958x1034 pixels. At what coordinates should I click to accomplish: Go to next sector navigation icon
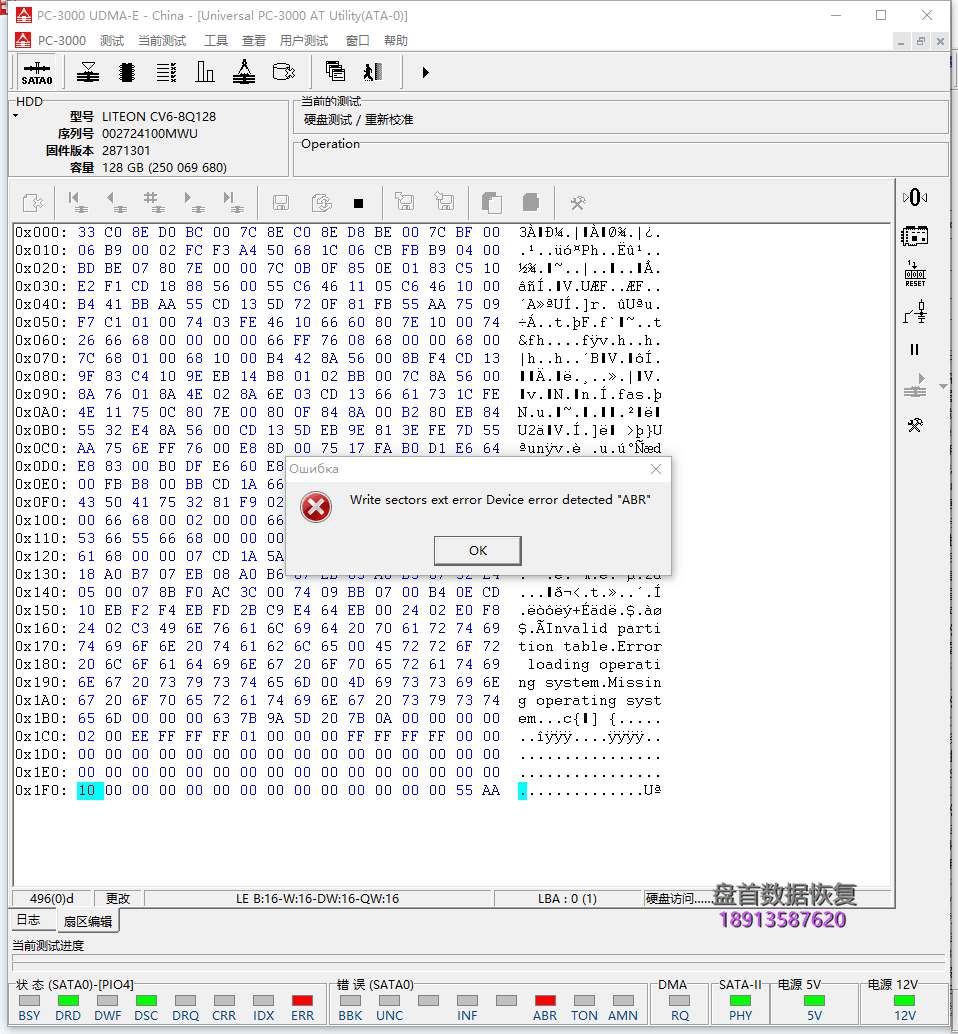click(193, 202)
